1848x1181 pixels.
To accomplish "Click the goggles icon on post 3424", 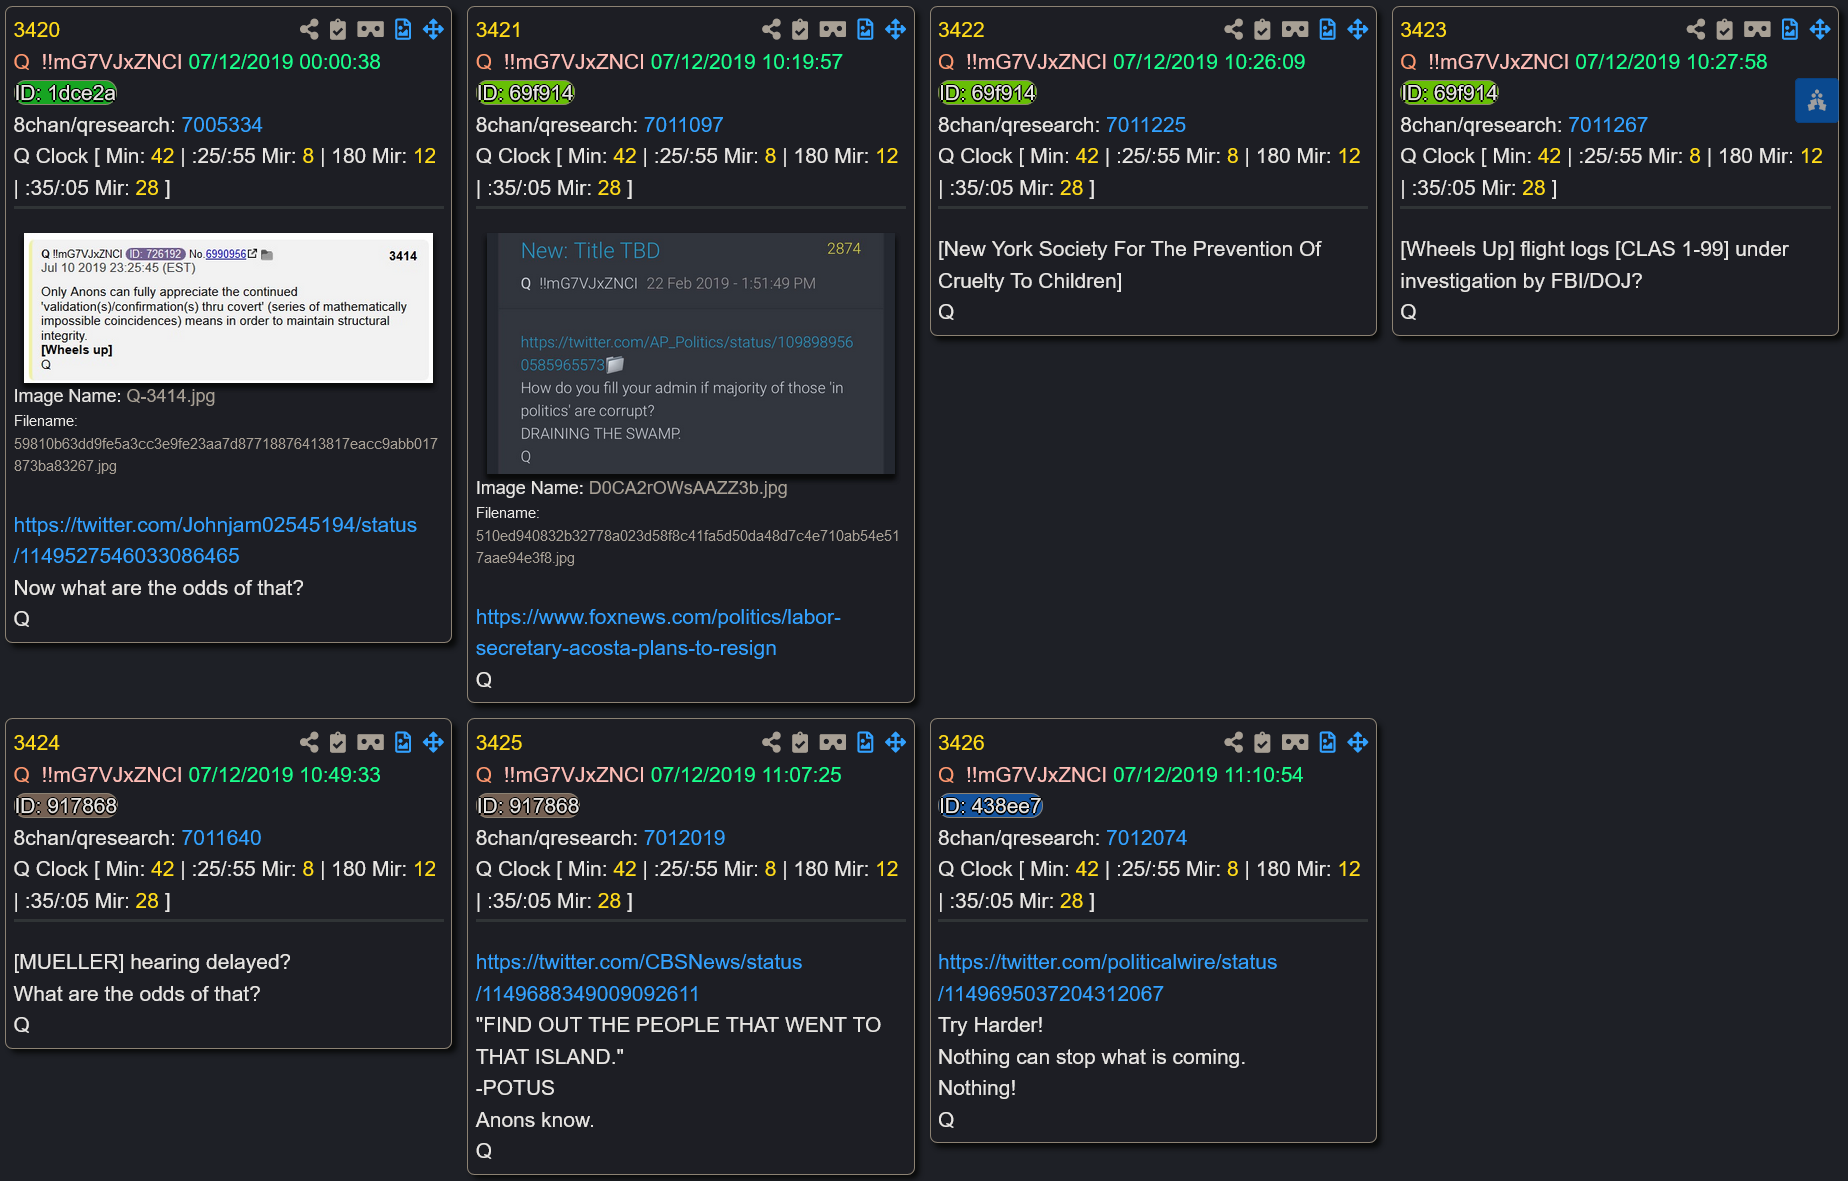I will tap(370, 742).
